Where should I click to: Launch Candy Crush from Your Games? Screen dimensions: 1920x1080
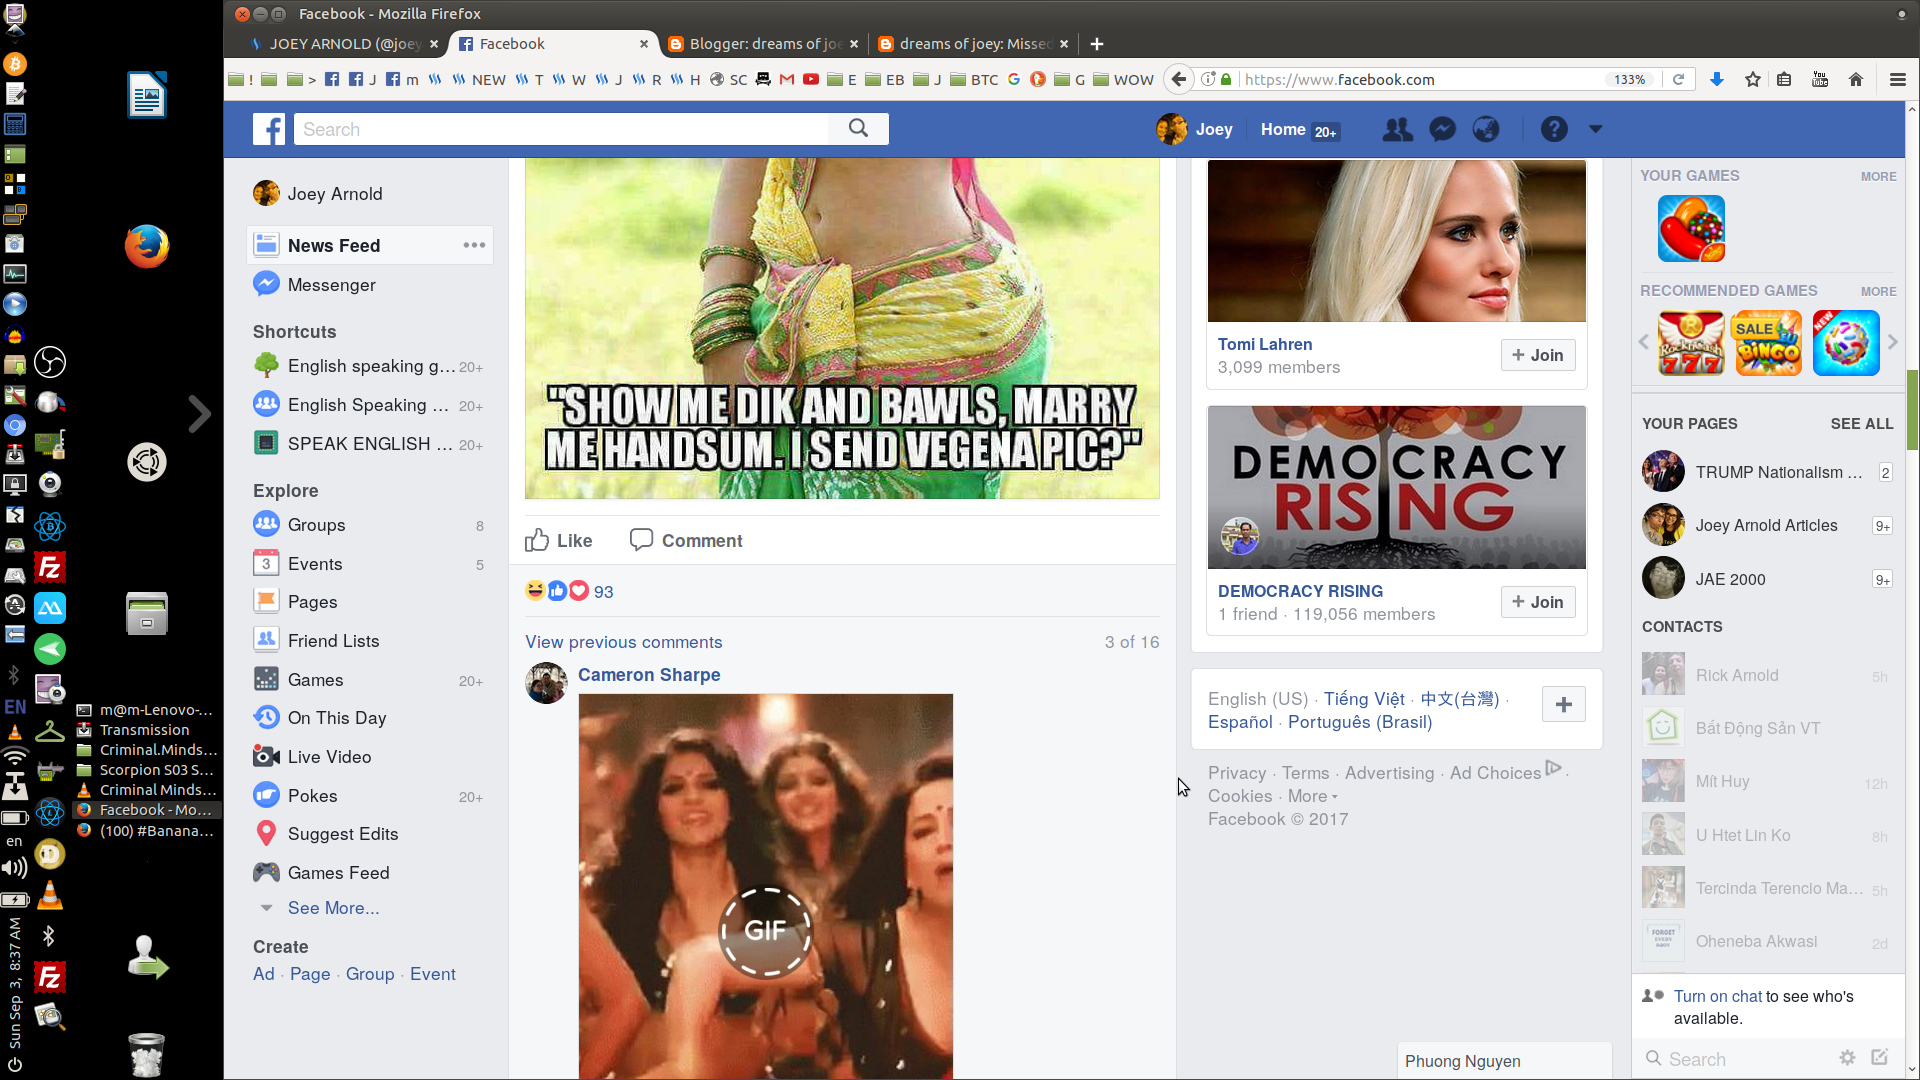pyautogui.click(x=1691, y=228)
